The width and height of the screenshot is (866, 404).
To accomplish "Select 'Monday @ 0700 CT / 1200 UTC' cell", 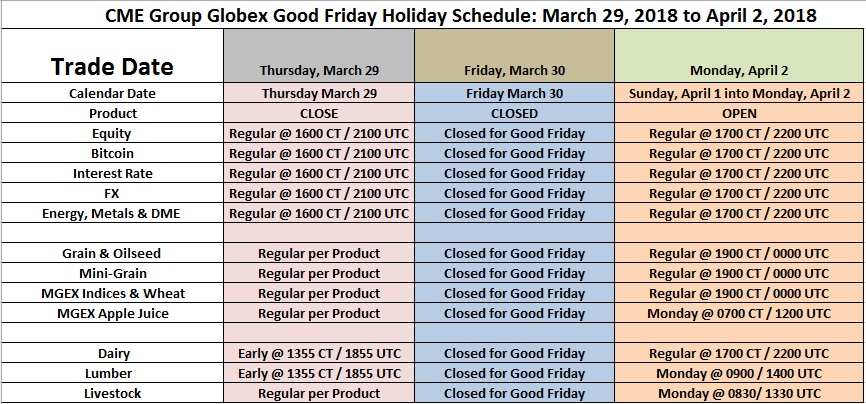I will pos(738,313).
